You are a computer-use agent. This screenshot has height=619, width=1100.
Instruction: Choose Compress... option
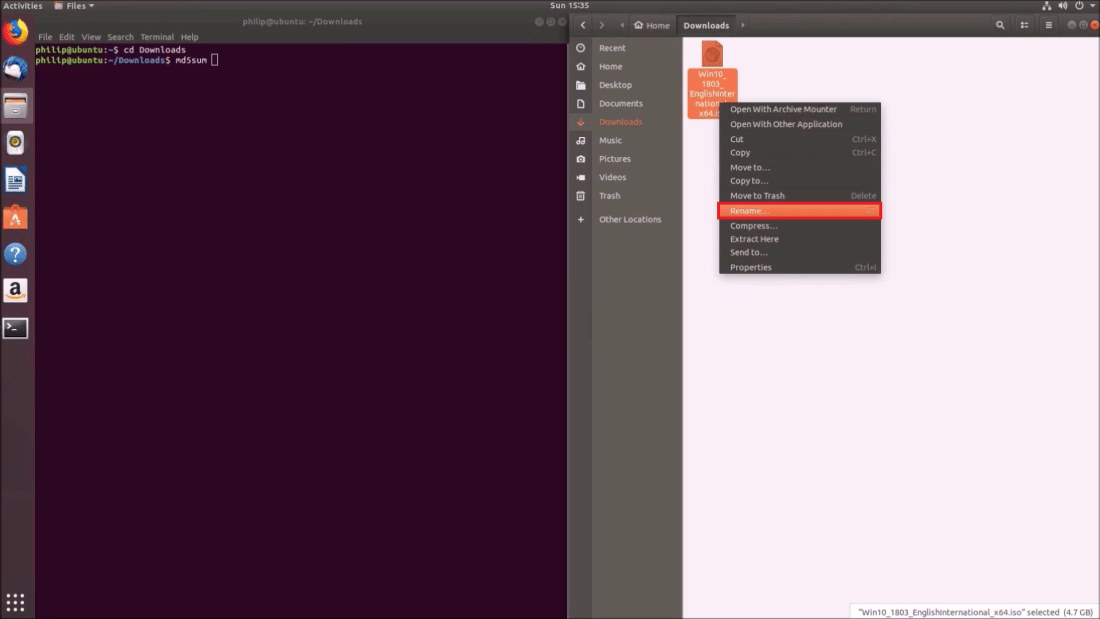point(800,226)
